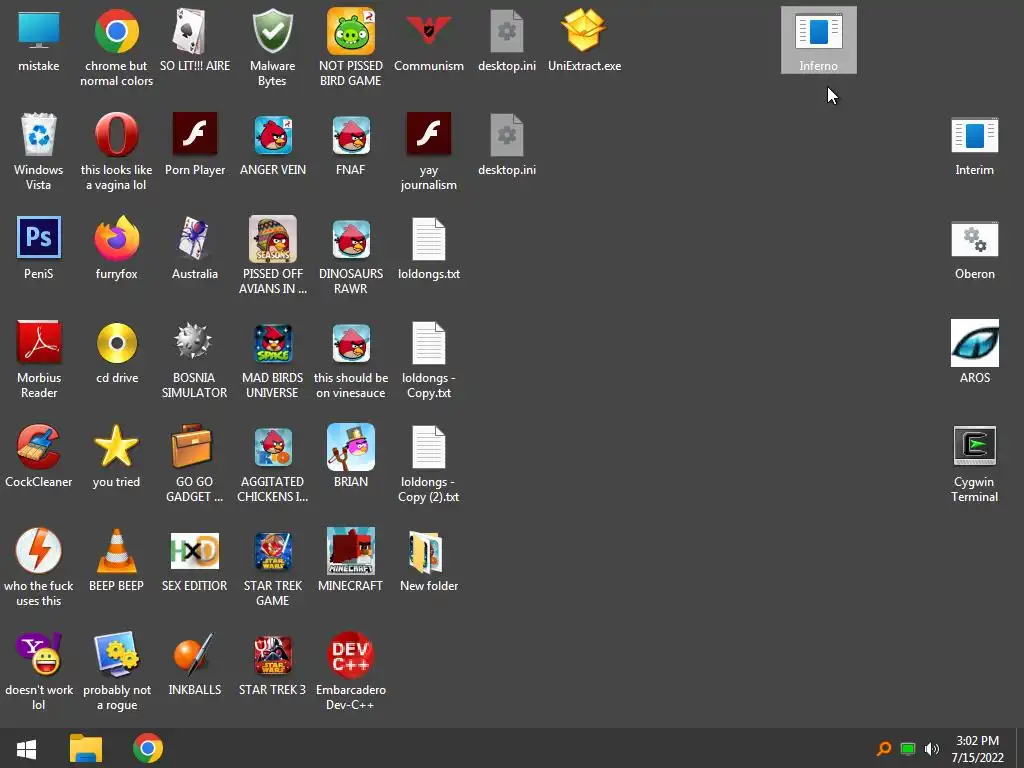Select 'NOT PISSED BIRD GAME' green pig icon
The height and width of the screenshot is (768, 1024).
point(351,31)
